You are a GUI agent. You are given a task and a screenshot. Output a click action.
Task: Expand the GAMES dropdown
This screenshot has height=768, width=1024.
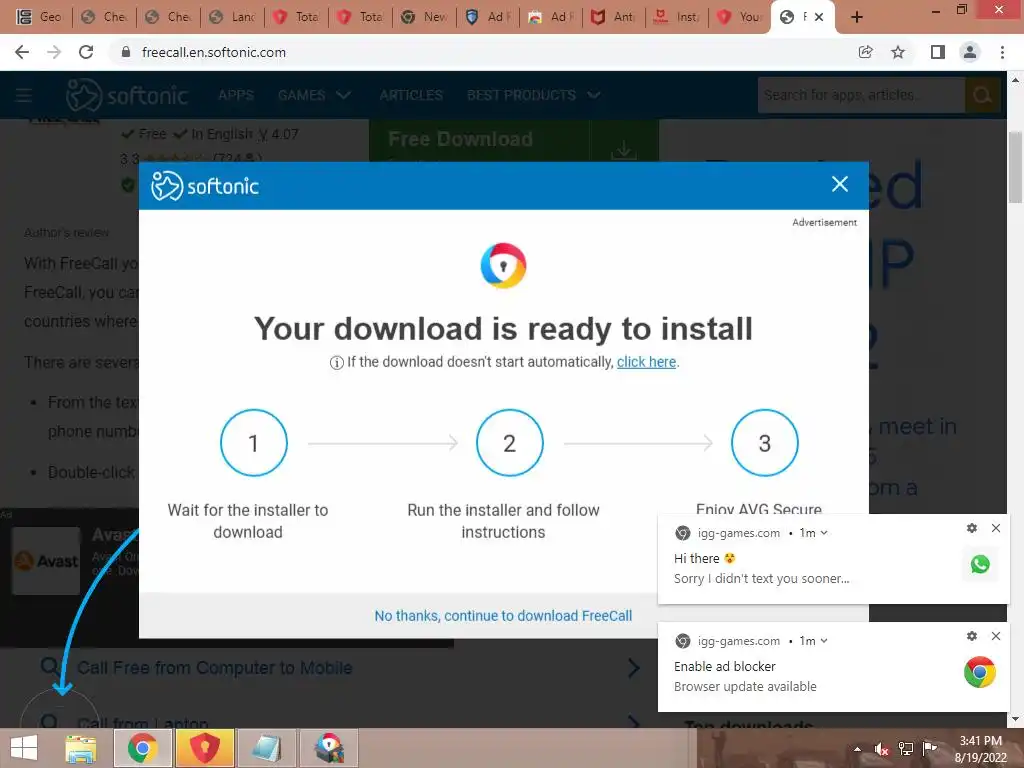[x=315, y=95]
